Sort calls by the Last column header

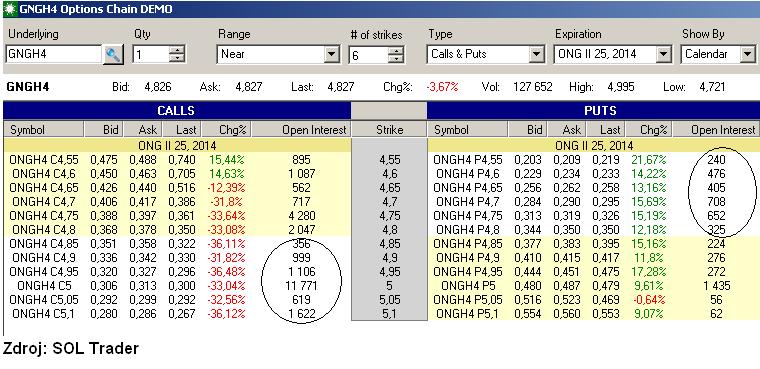click(182, 129)
